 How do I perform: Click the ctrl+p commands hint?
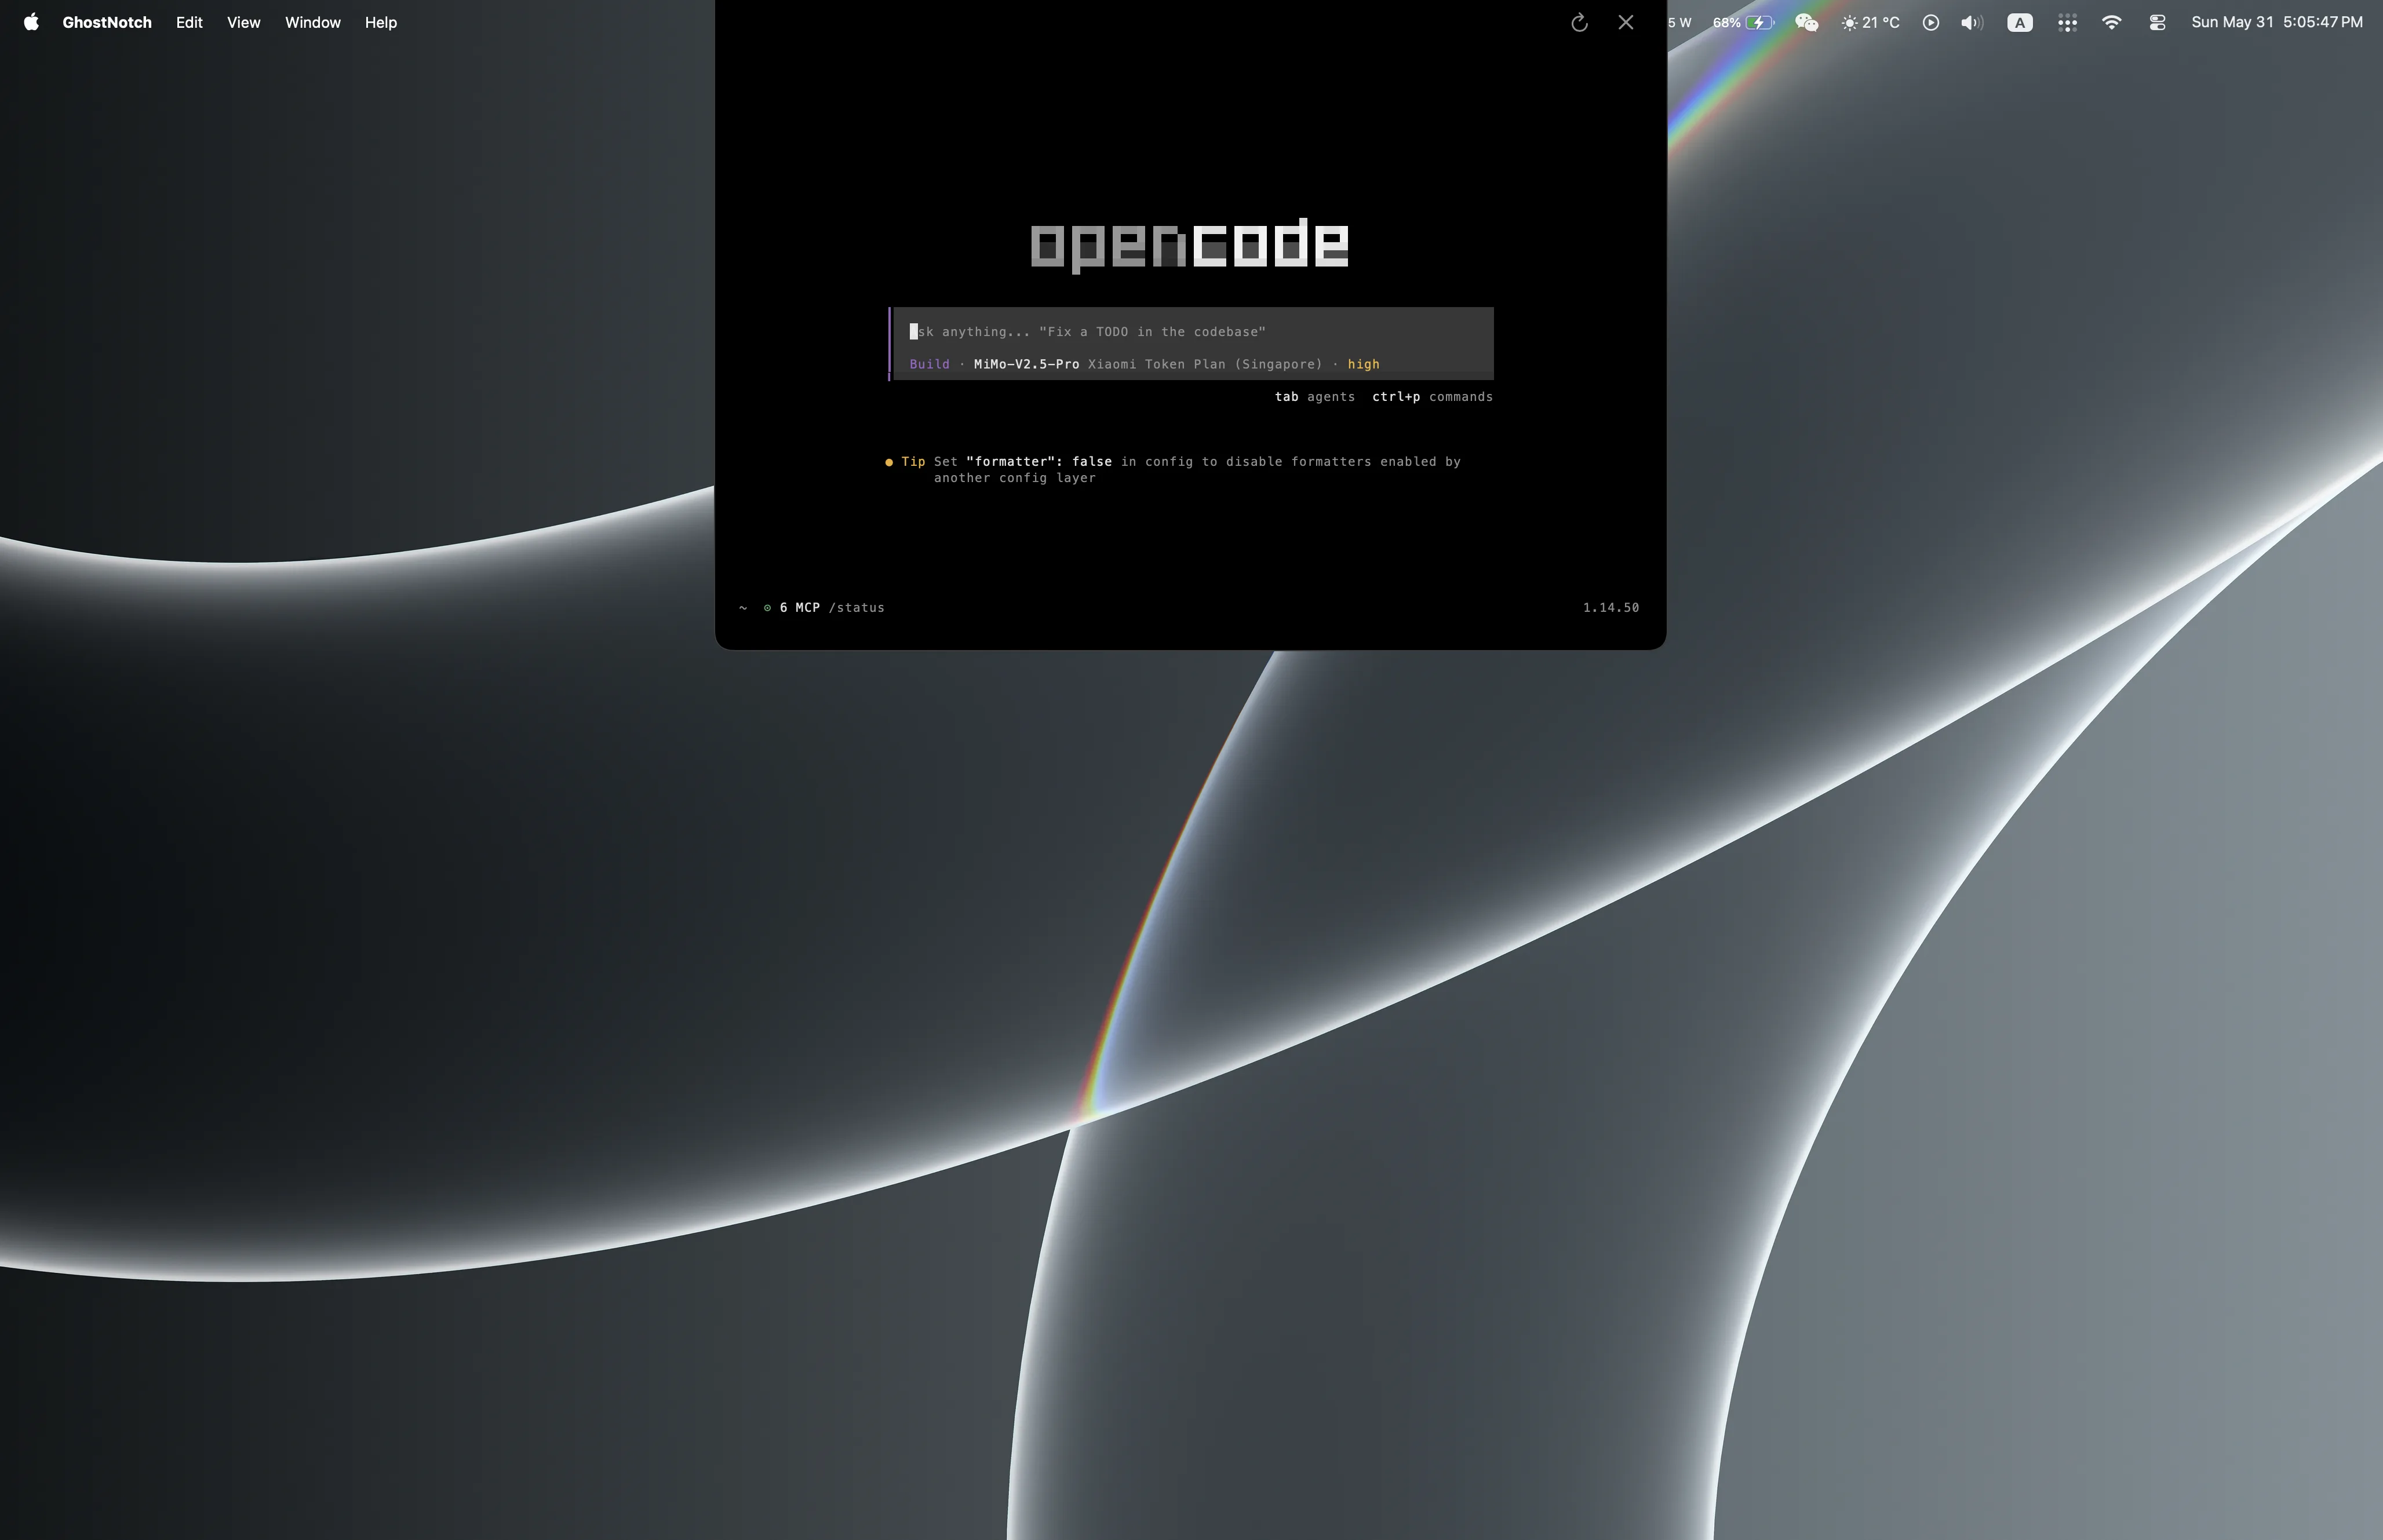pos(1432,397)
